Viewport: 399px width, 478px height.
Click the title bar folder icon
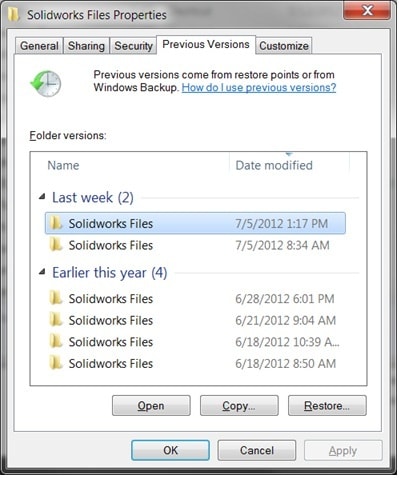click(13, 14)
